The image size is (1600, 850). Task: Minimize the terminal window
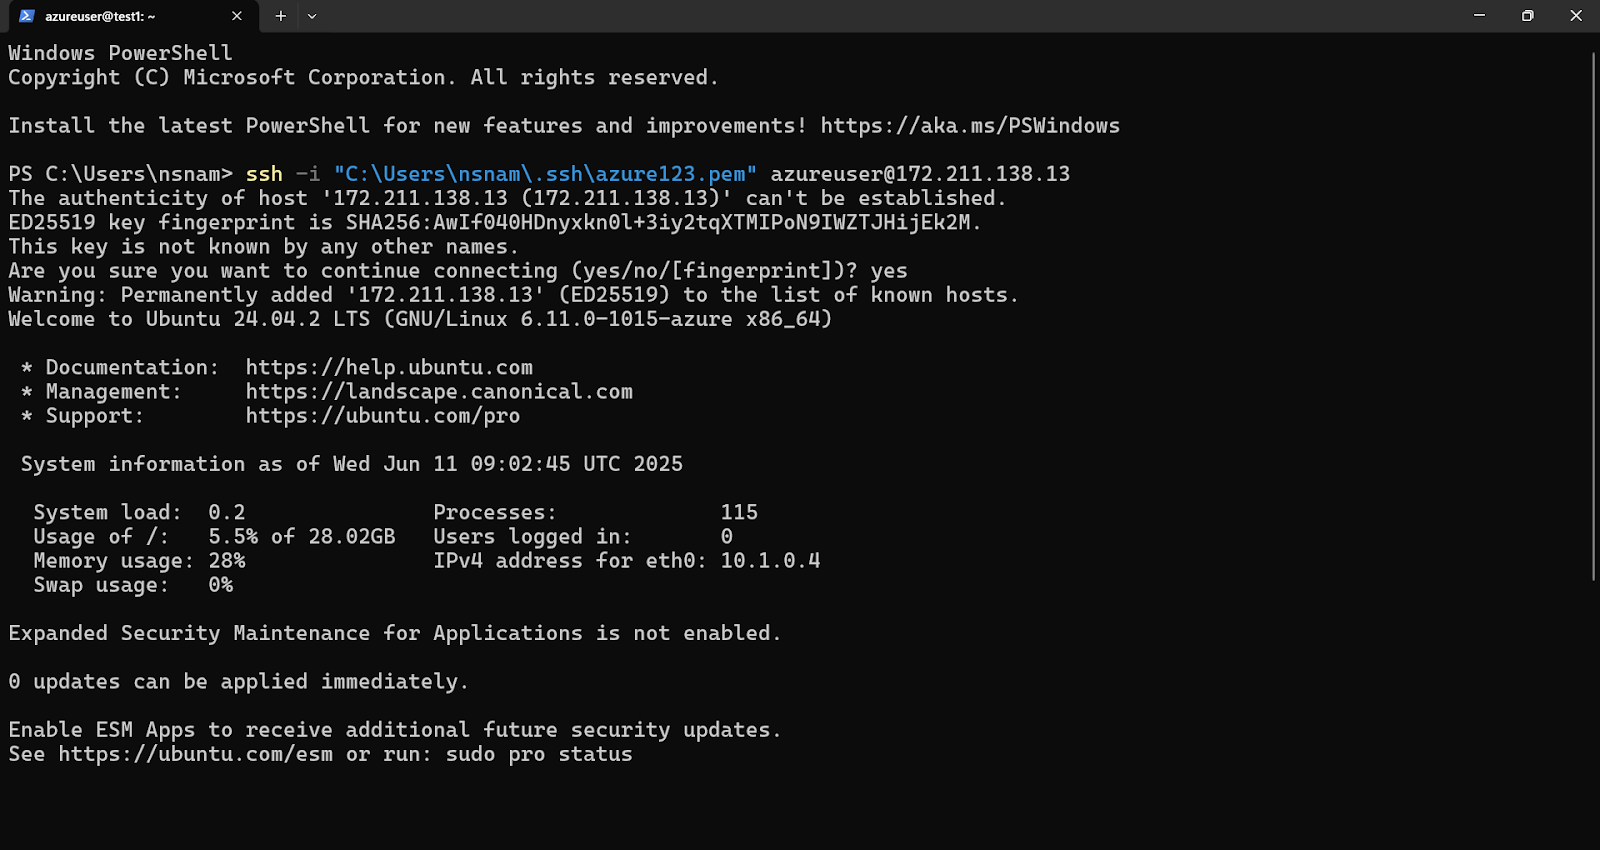tap(1479, 16)
